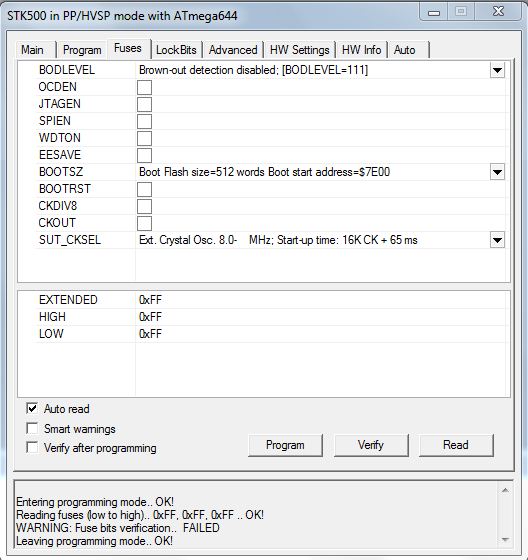Check the BOOTRST fuse checkbox

144,189
